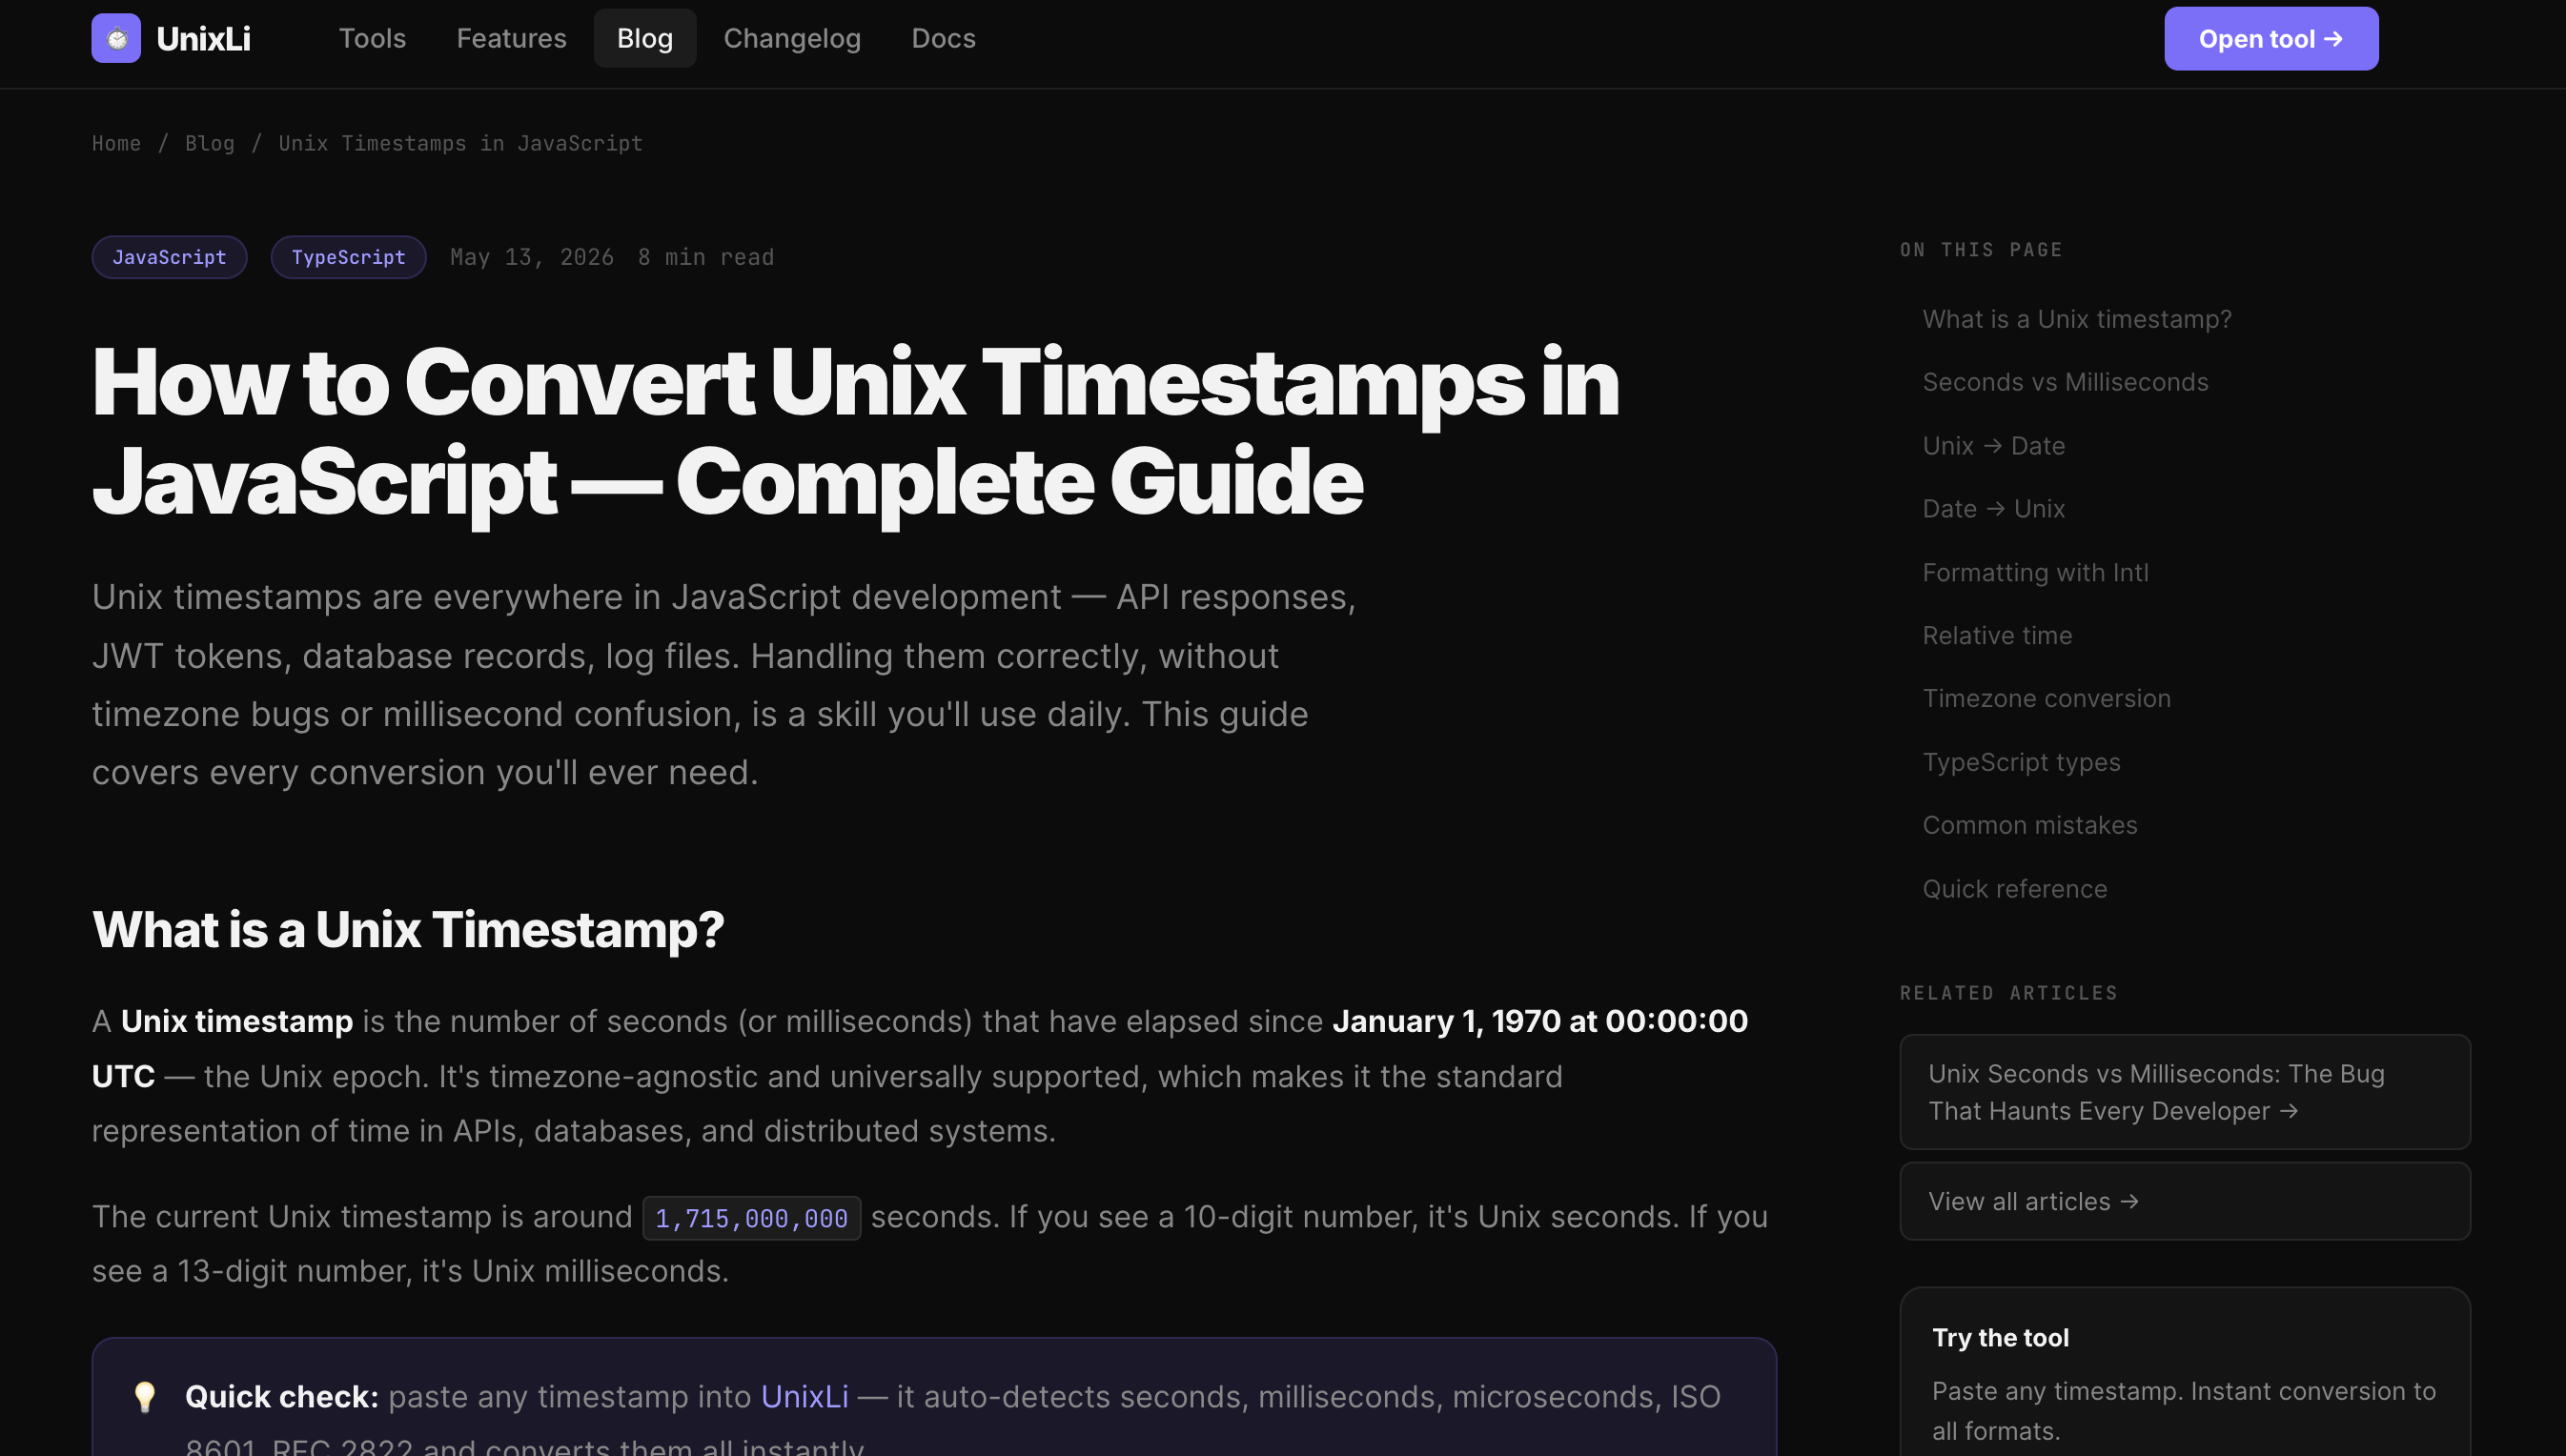Go to Home breadcrumb
The height and width of the screenshot is (1456, 2566).
(116, 143)
